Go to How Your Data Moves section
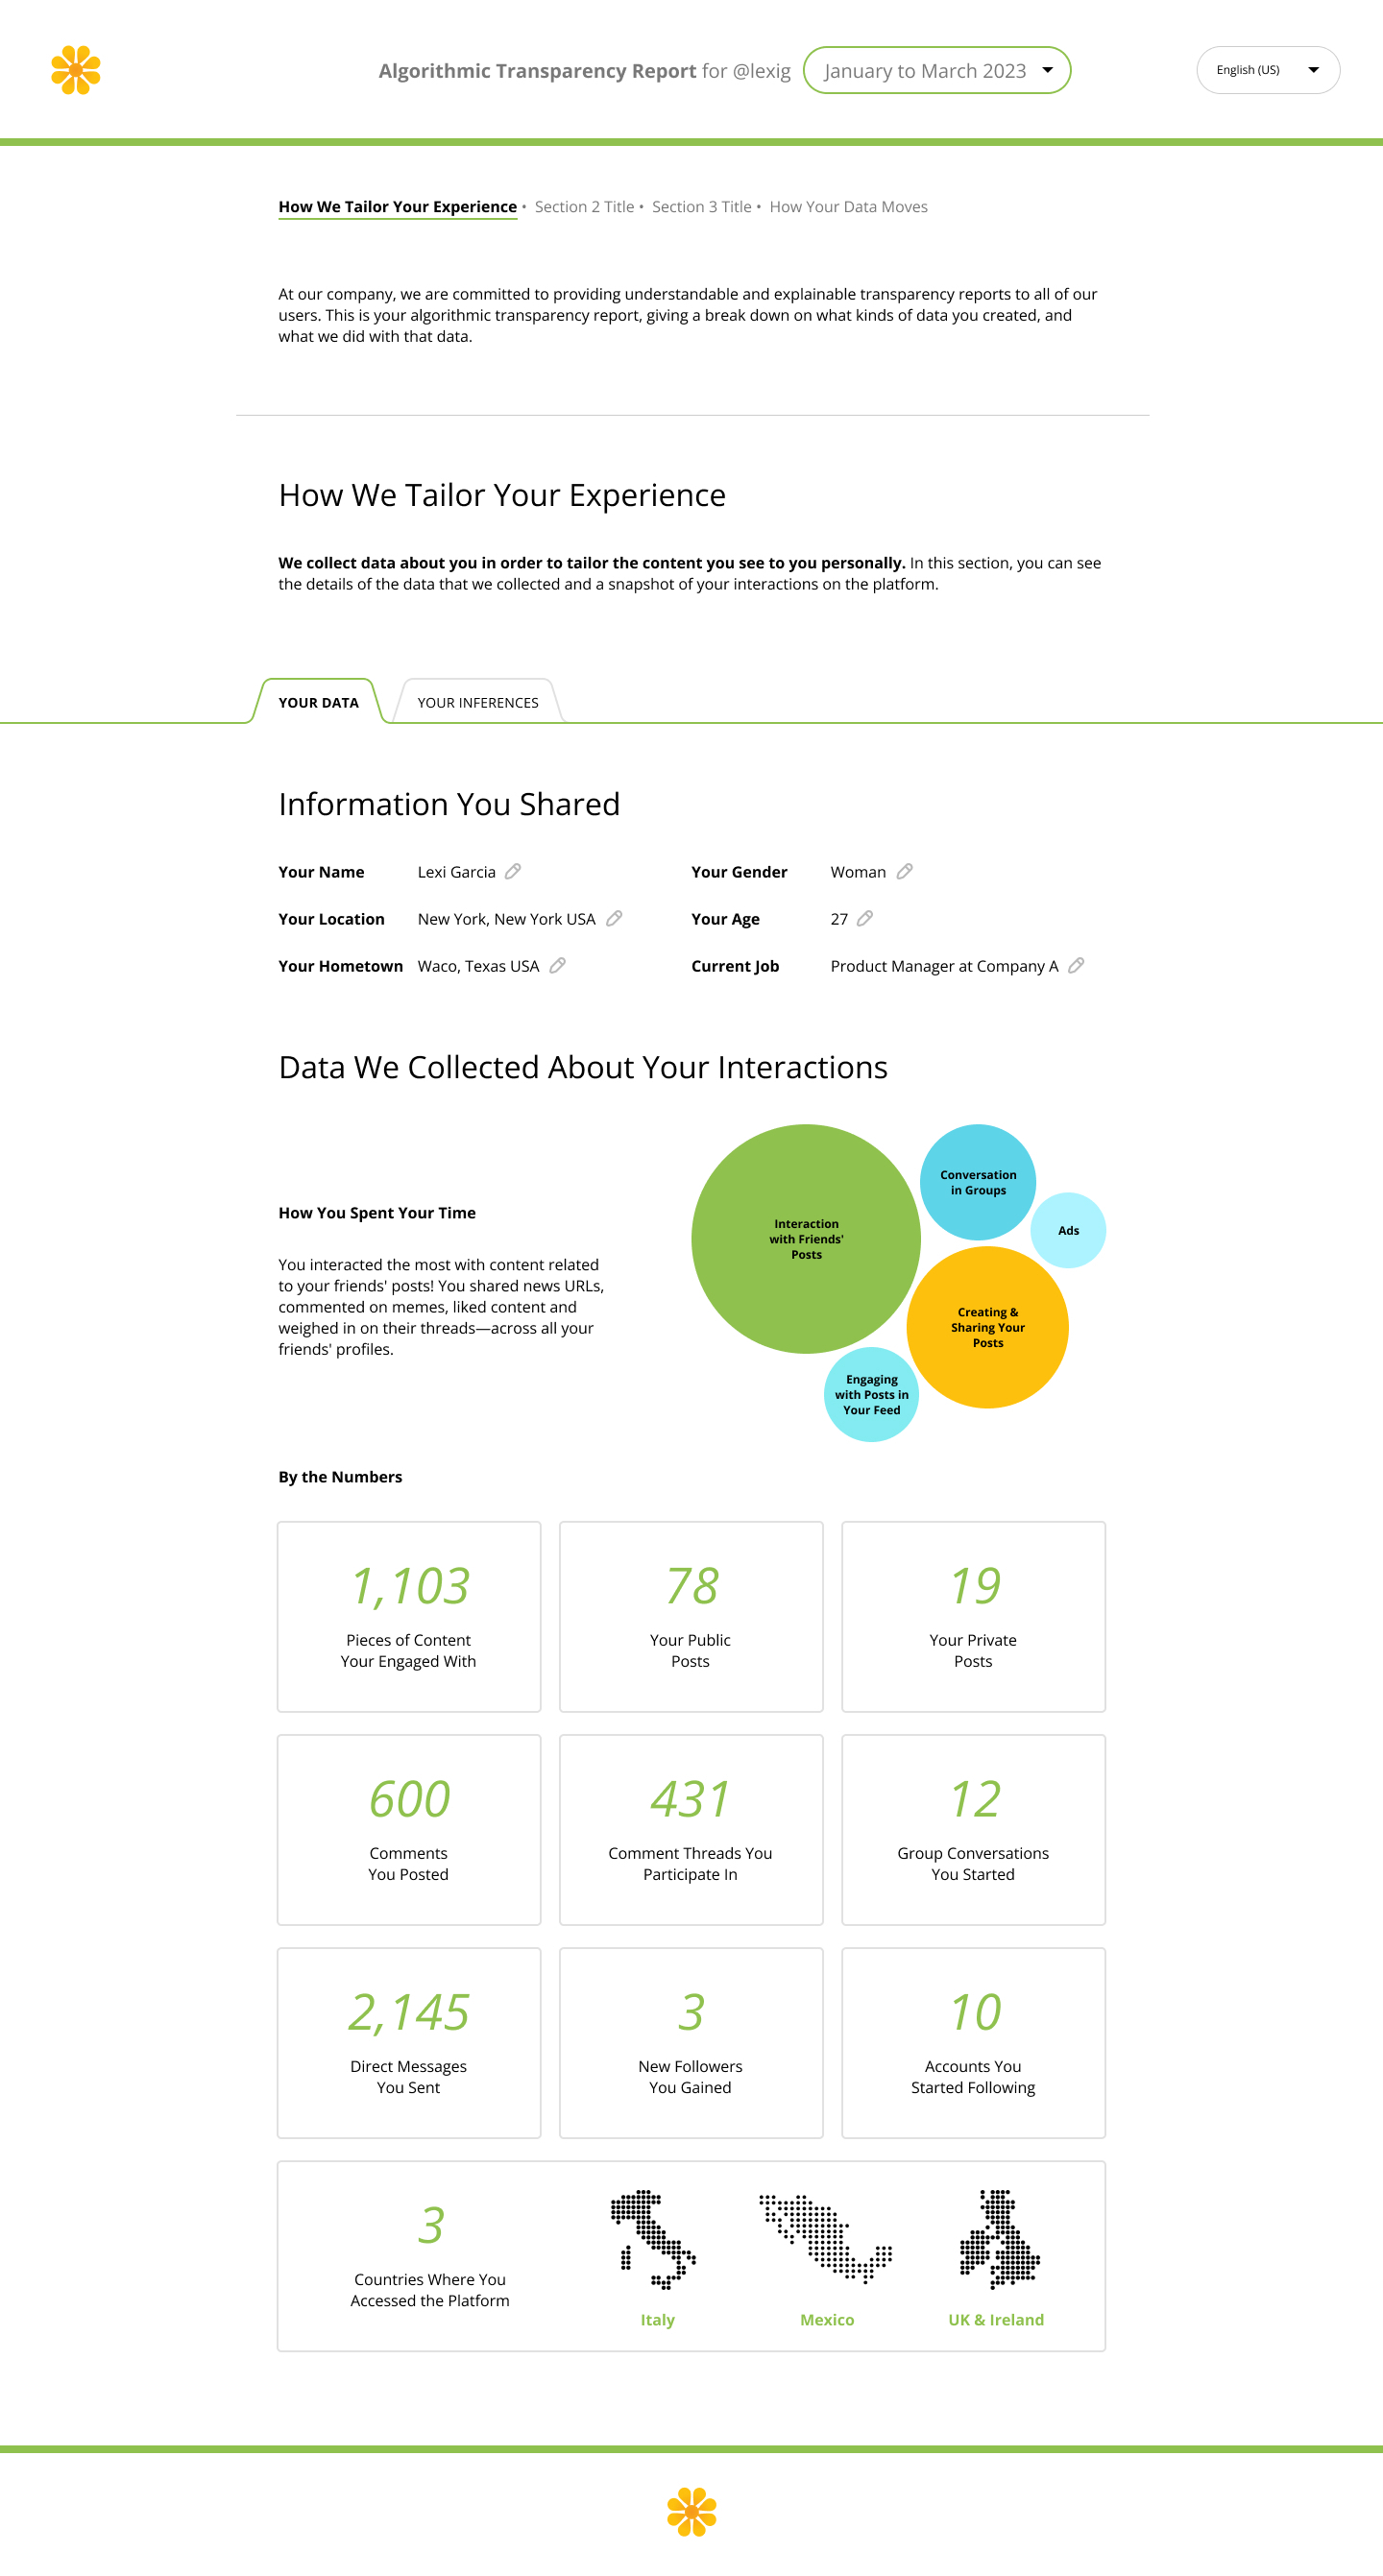The height and width of the screenshot is (2576, 1383). coord(848,207)
